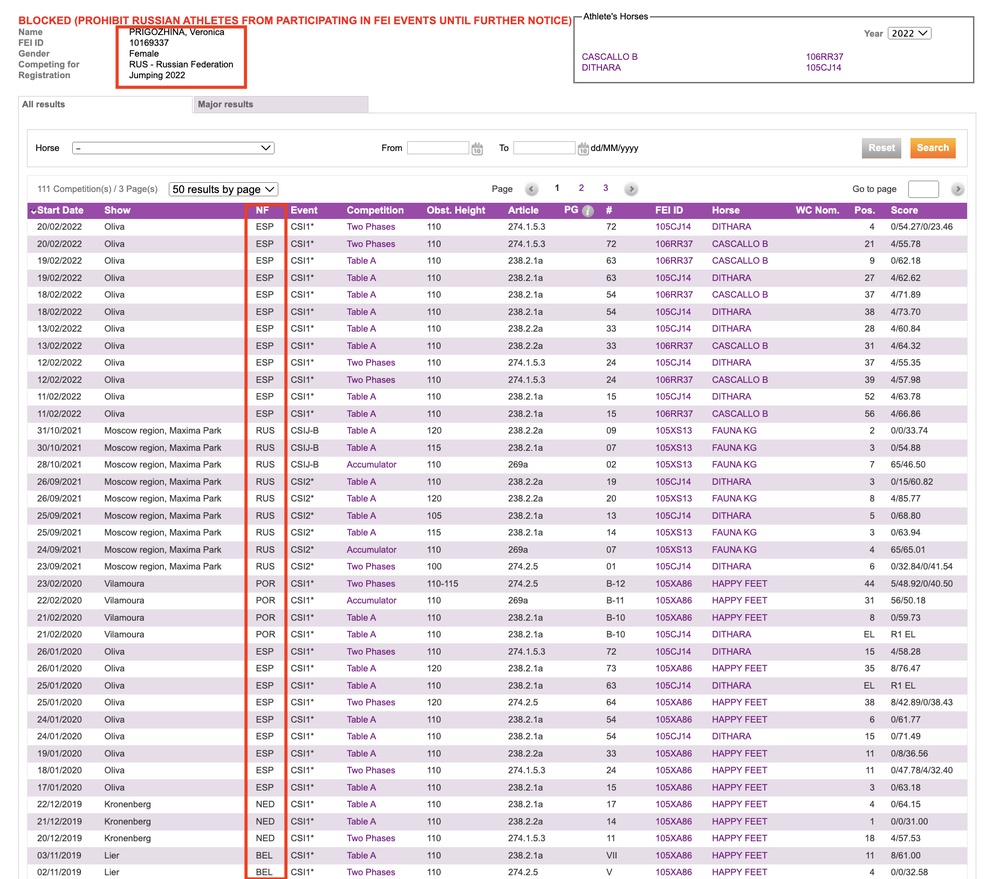Click the previous page arrow icon
This screenshot has width=1000, height=879.
[531, 189]
